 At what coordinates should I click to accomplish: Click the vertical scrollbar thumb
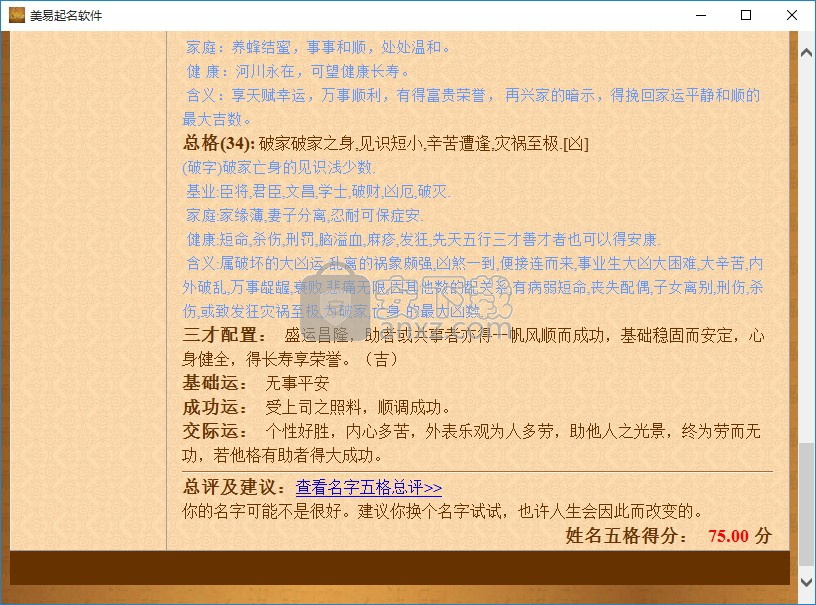point(807,504)
